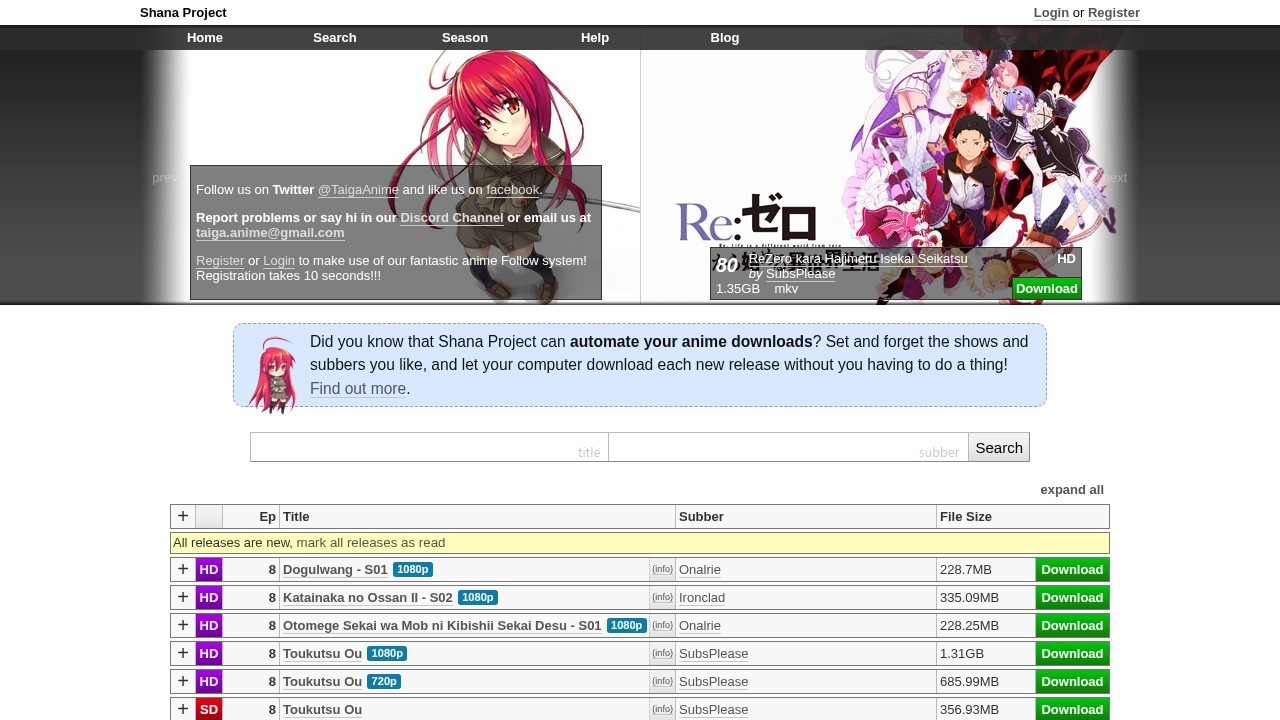1280x720 pixels.
Task: Click the Shana Project site title
Action: [x=183, y=13]
